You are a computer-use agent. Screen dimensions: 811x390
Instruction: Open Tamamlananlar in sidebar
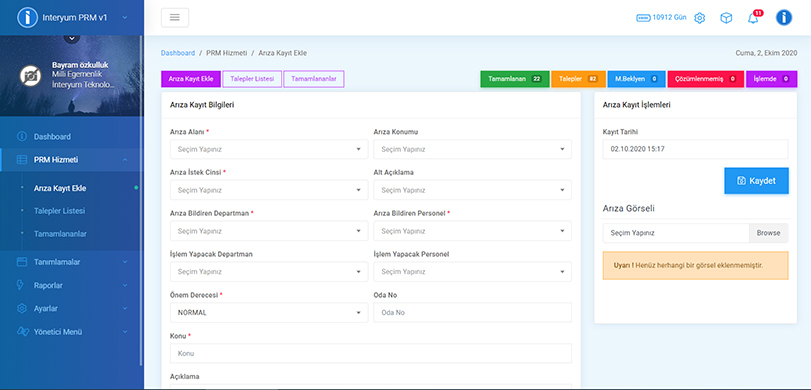tap(60, 234)
